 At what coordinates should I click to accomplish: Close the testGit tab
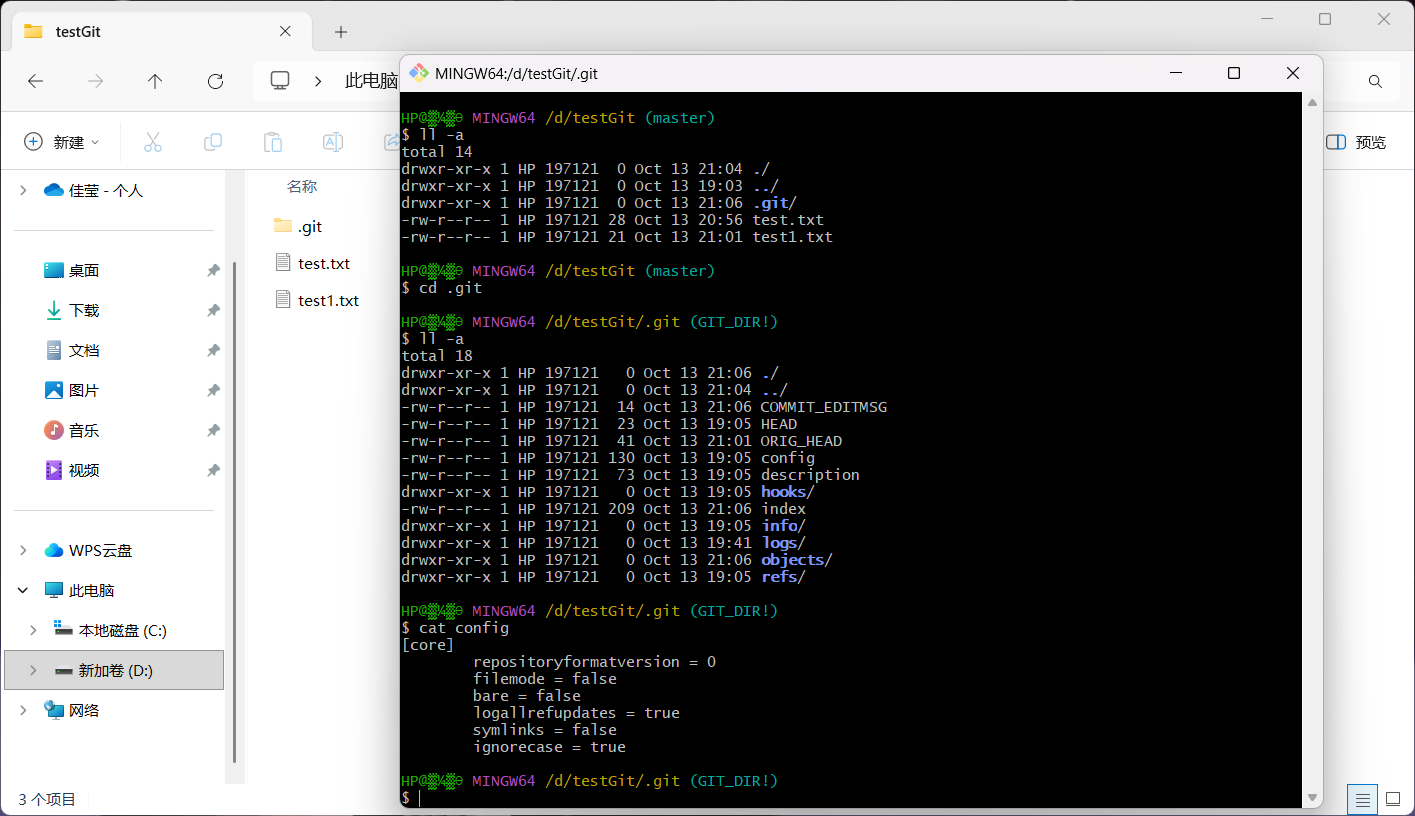click(x=285, y=31)
